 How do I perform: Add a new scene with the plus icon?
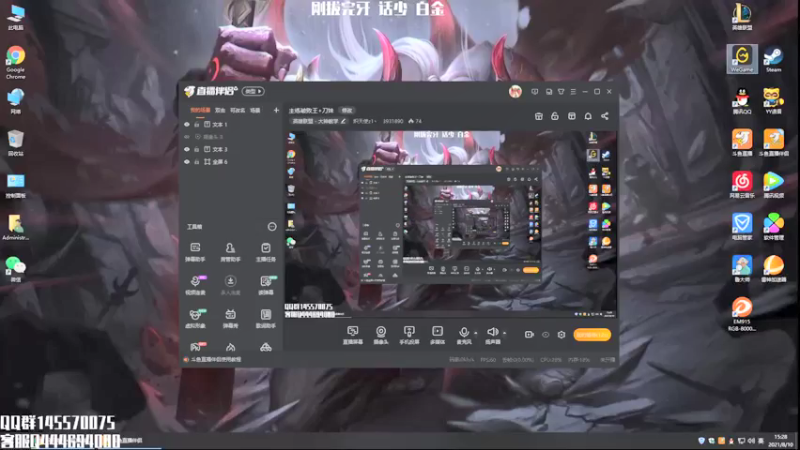tap(276, 110)
